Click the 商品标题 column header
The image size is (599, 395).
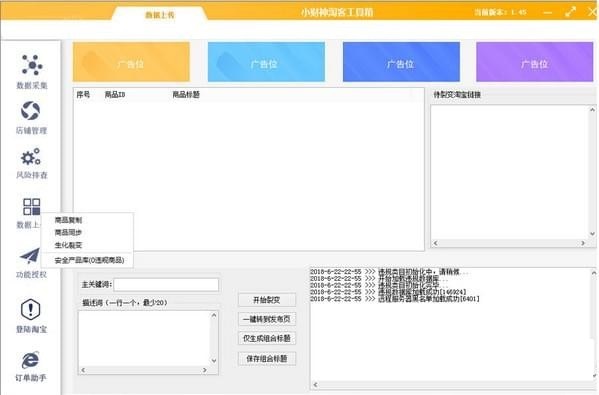pyautogui.click(x=186, y=94)
